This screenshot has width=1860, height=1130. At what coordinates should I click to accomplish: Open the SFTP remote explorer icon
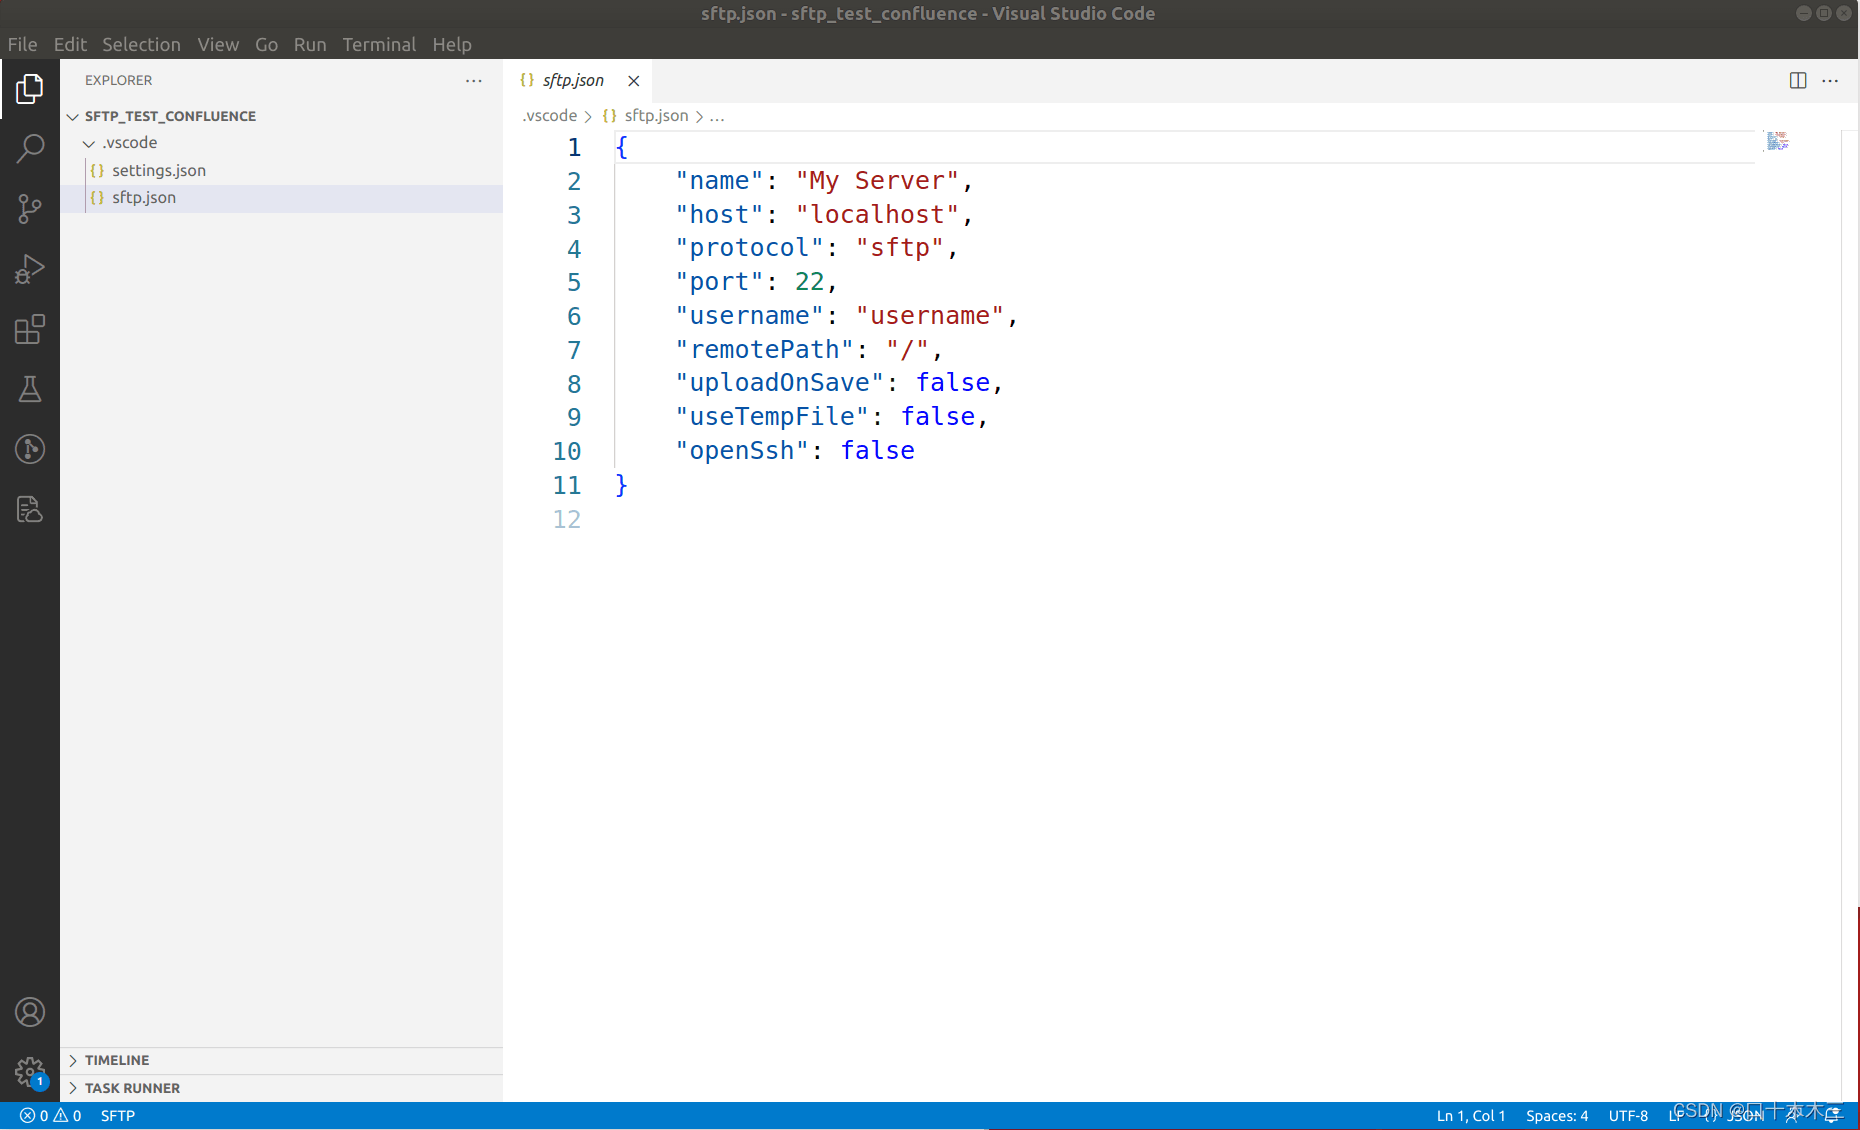30,509
